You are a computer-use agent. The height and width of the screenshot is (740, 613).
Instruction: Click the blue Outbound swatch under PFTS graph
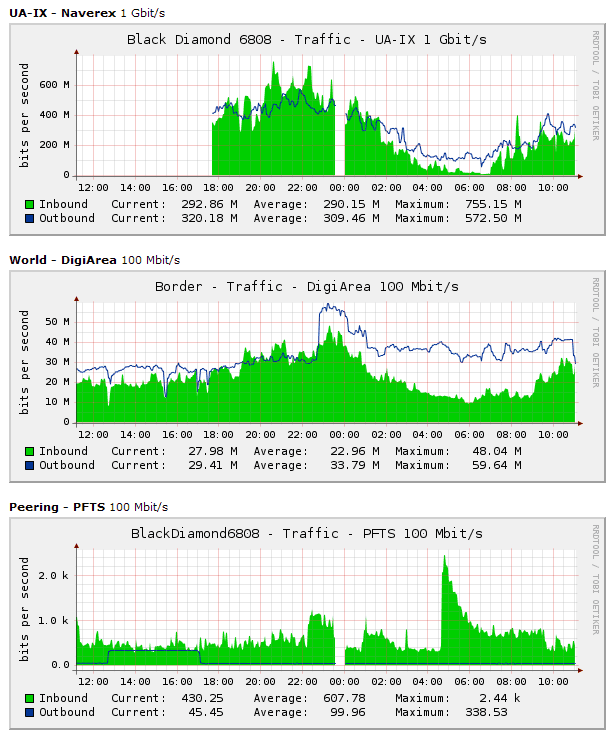point(29,712)
